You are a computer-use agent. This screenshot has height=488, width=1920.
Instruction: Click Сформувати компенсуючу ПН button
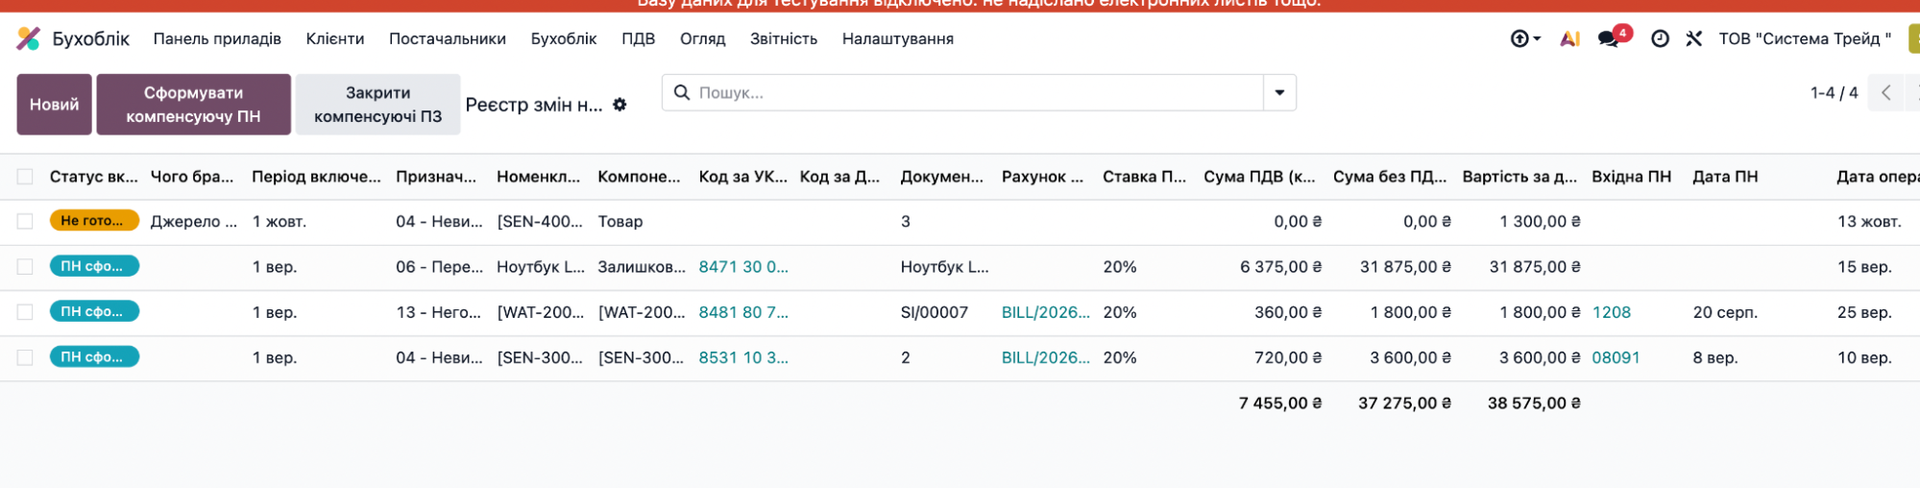[193, 104]
